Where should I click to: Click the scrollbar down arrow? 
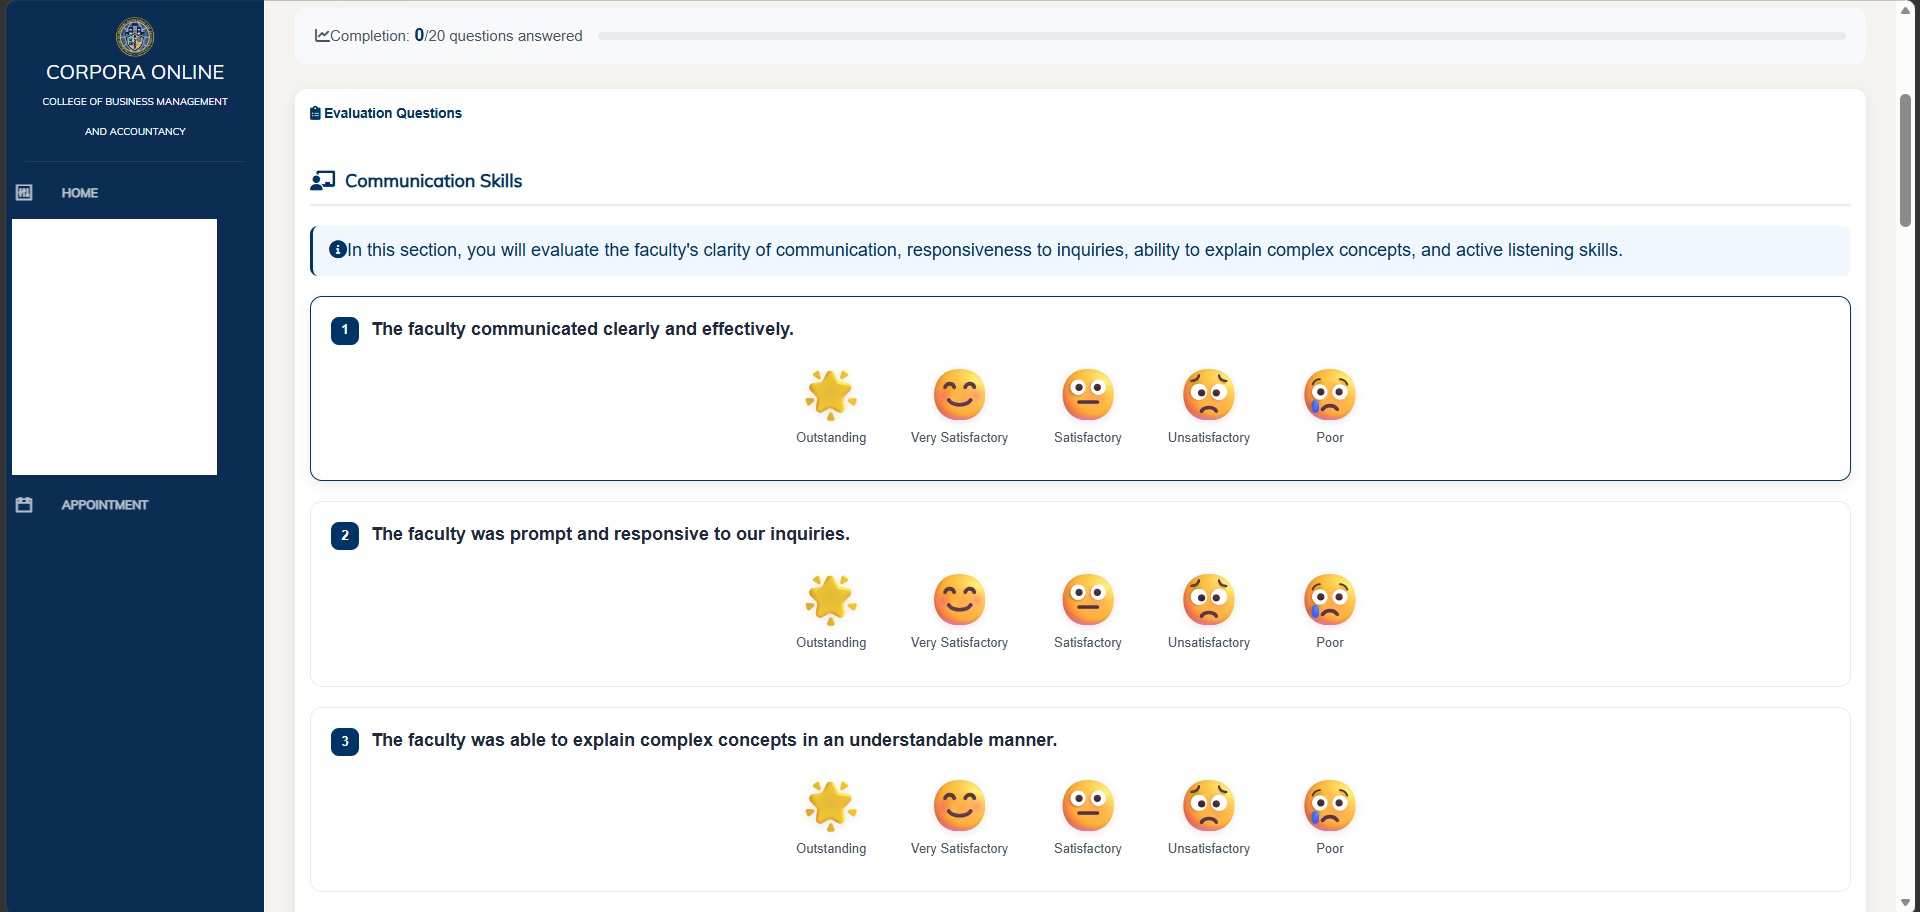1905,903
